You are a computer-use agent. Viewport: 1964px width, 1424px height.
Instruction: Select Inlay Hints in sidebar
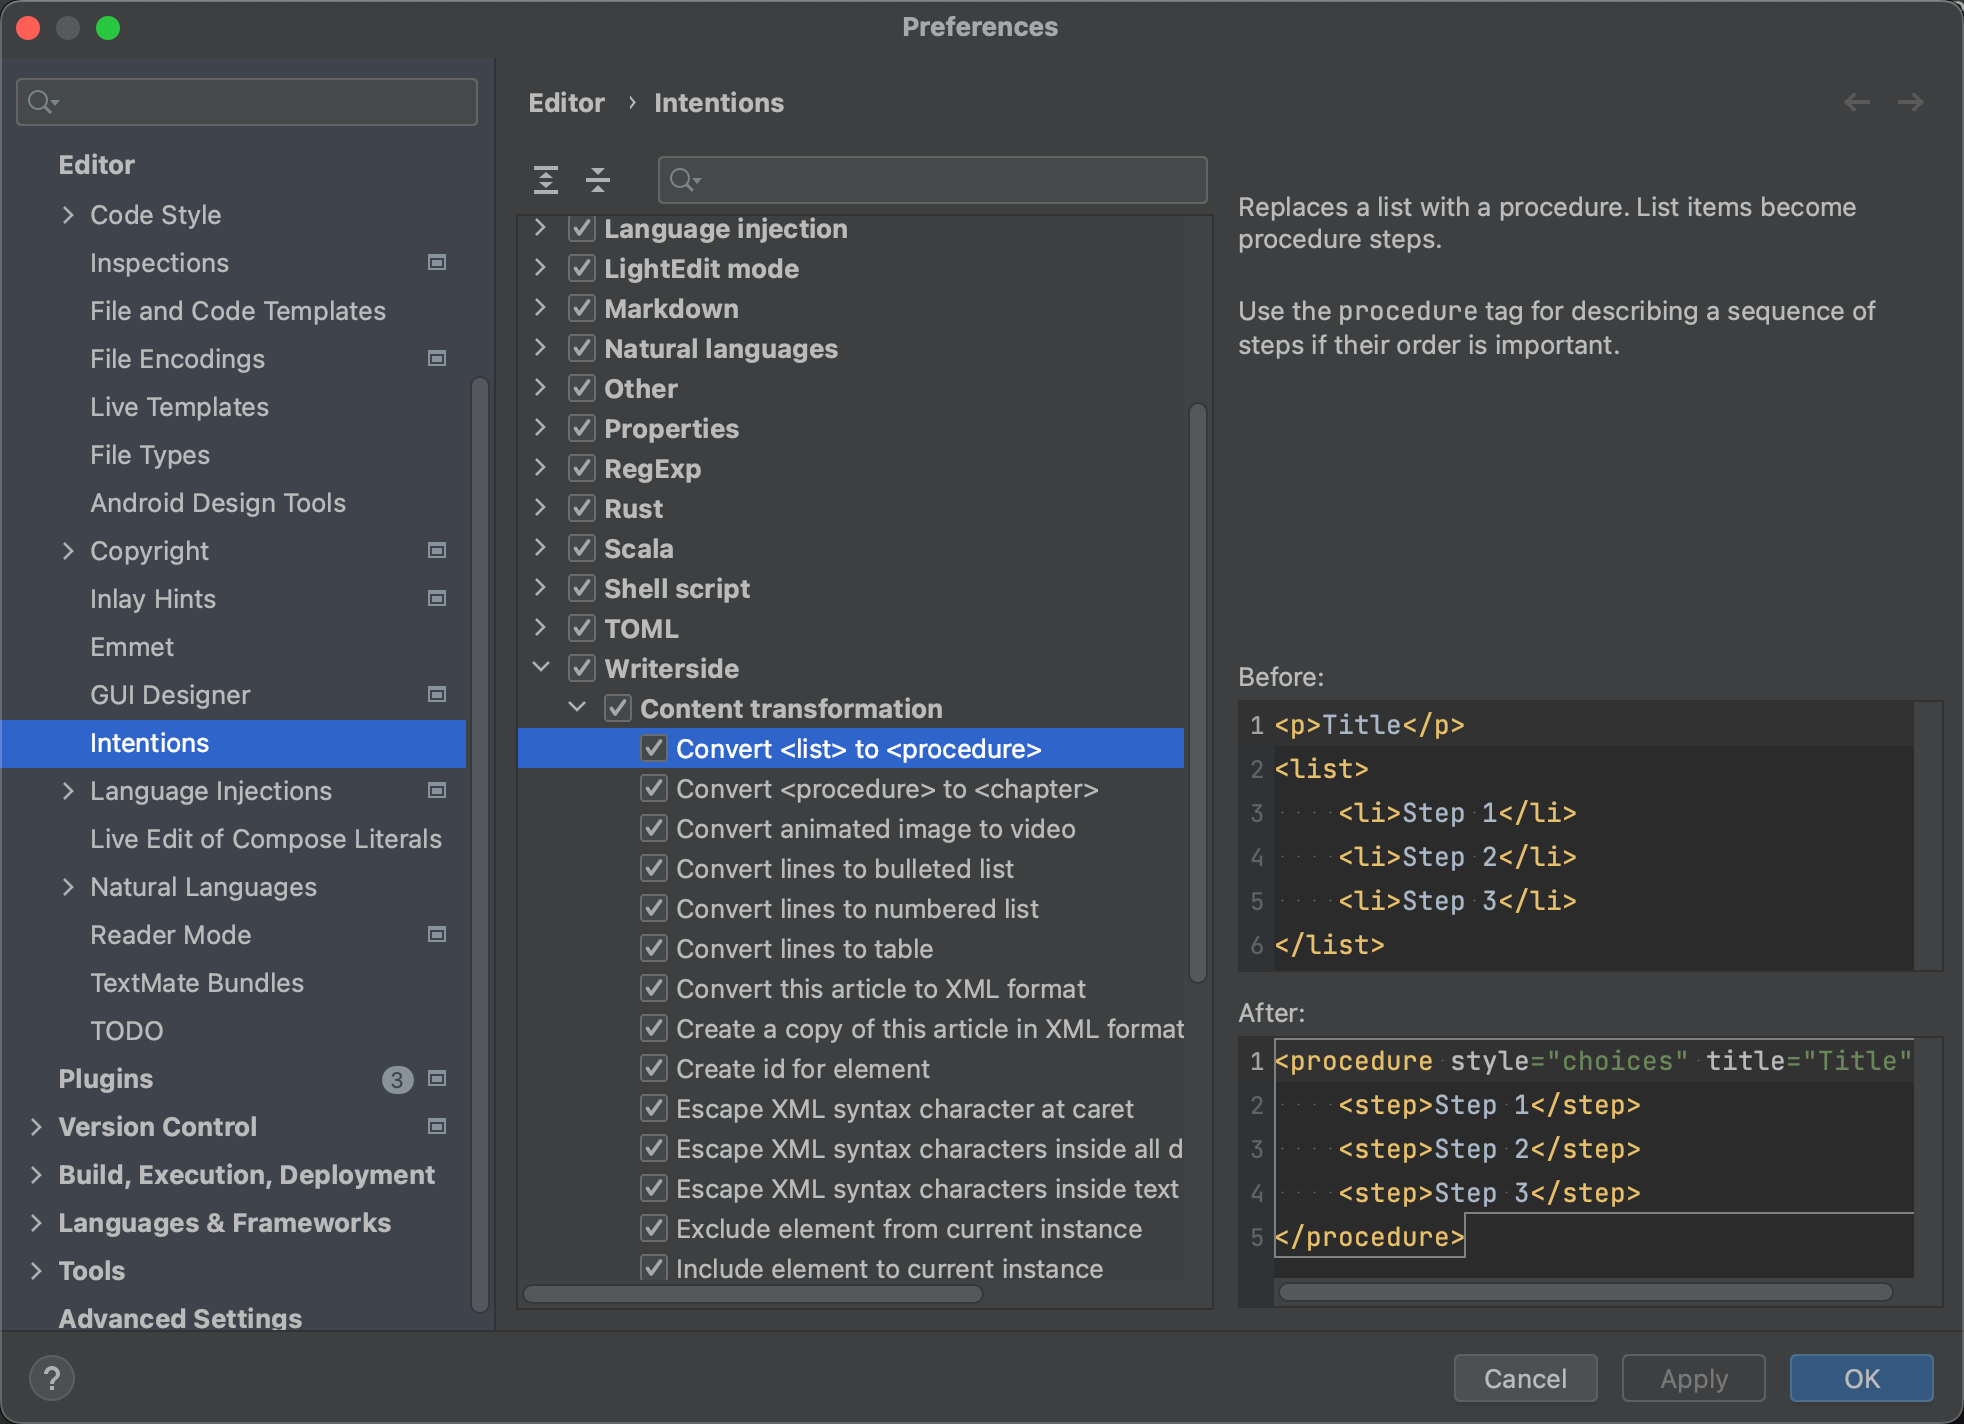point(153,599)
